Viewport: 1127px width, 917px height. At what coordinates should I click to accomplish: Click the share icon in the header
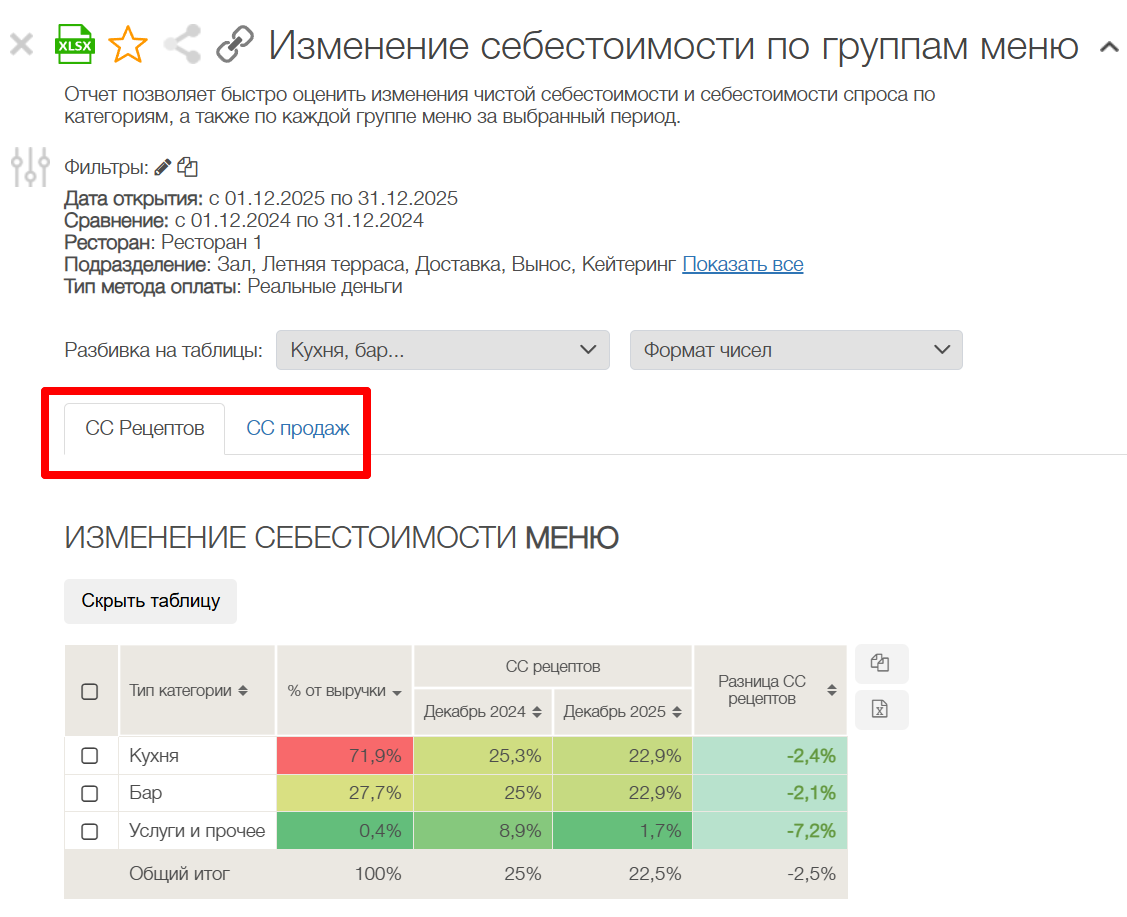click(x=182, y=45)
